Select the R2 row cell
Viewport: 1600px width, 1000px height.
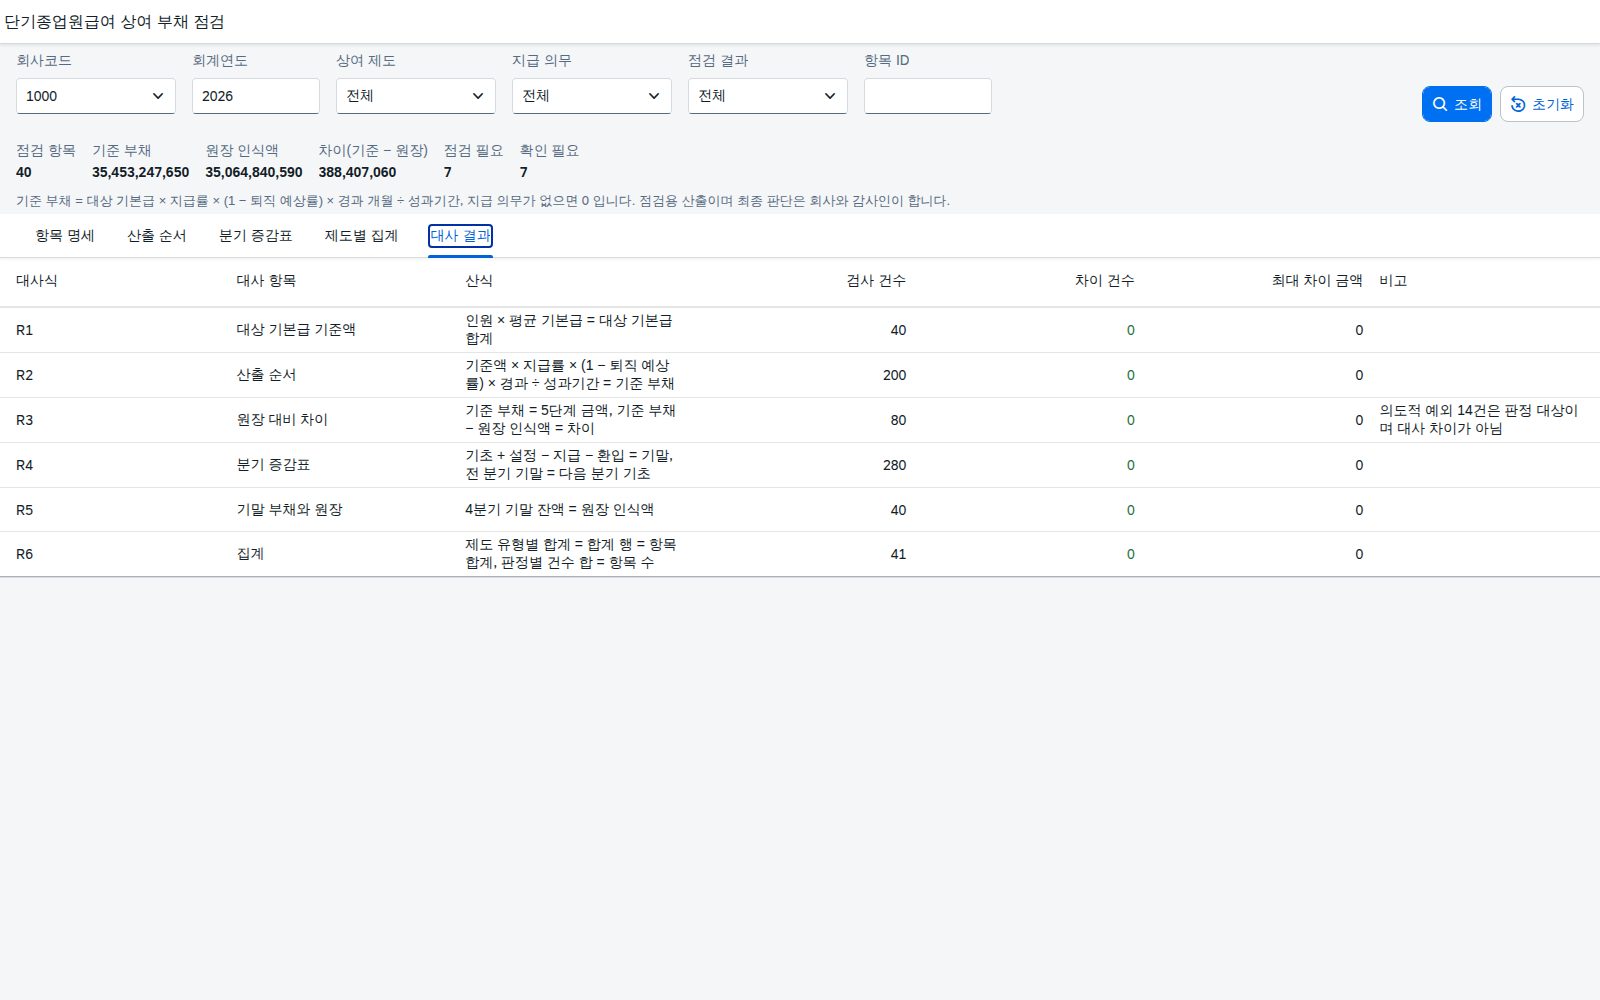tap(25, 375)
